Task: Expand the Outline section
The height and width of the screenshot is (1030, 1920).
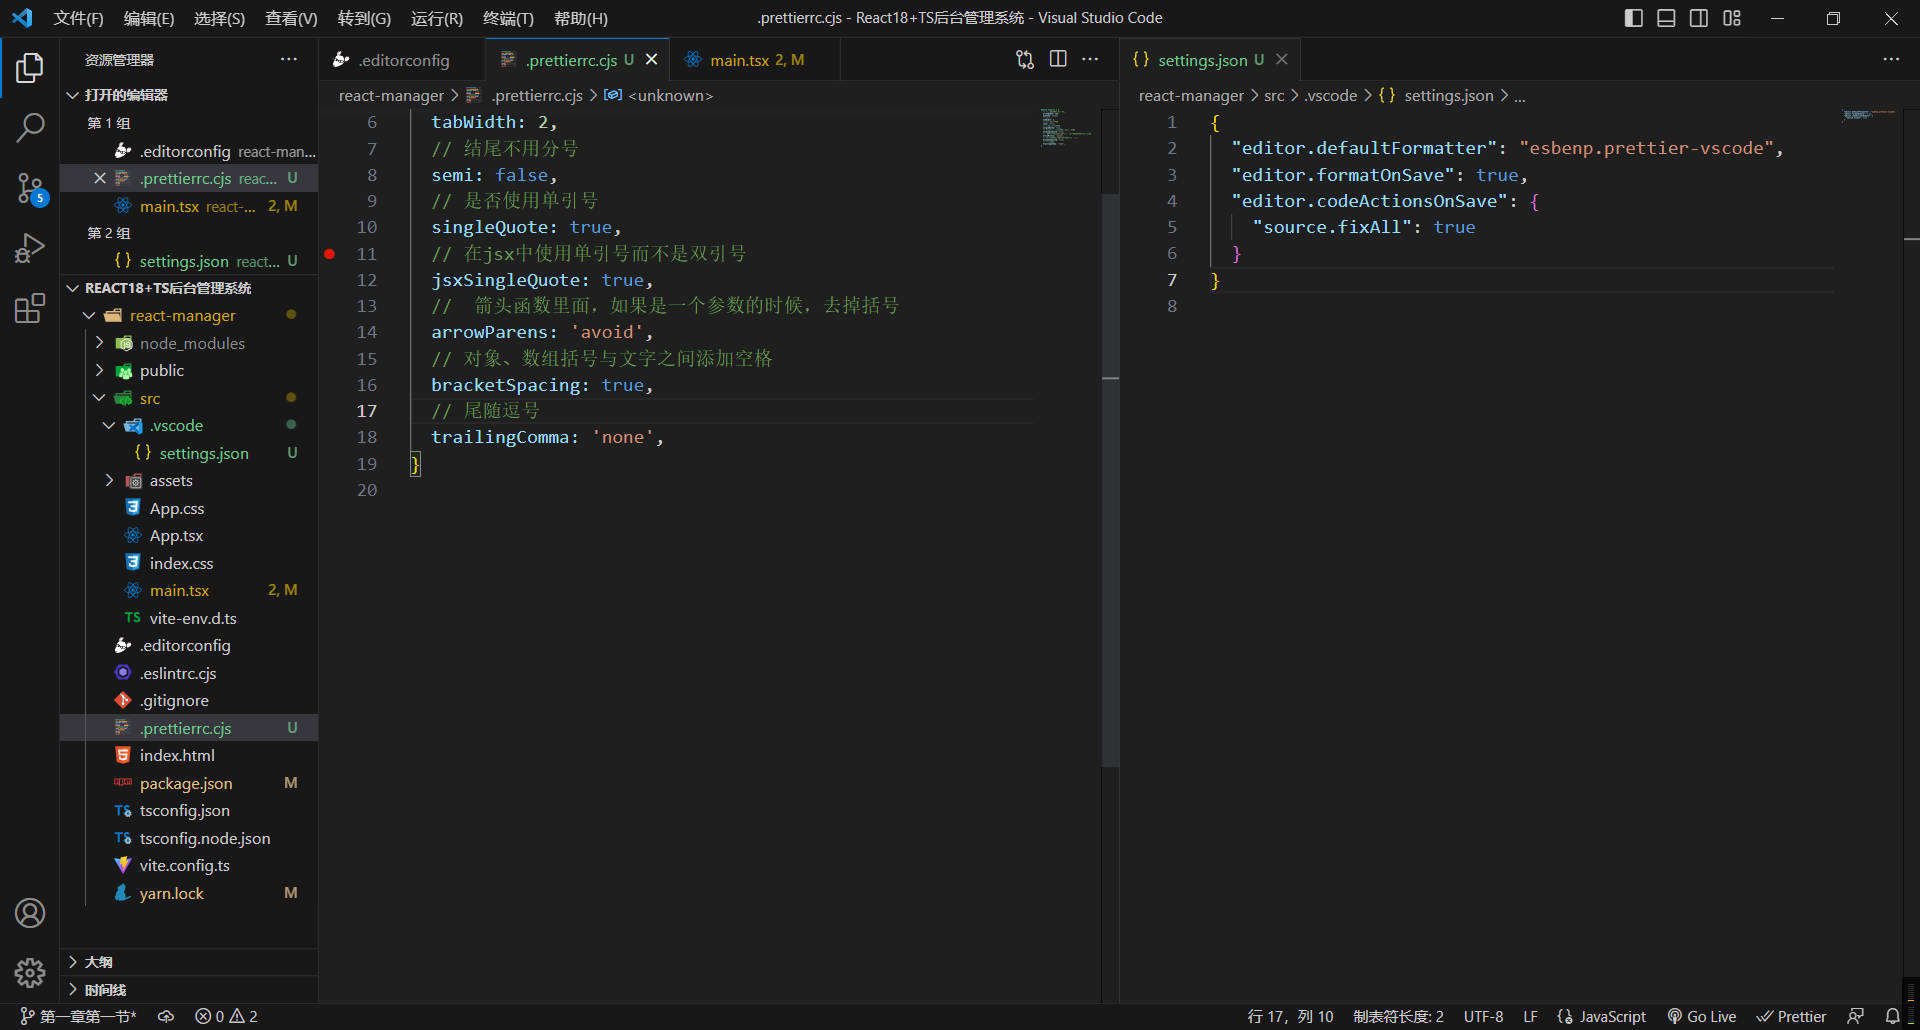Action: click(189, 962)
